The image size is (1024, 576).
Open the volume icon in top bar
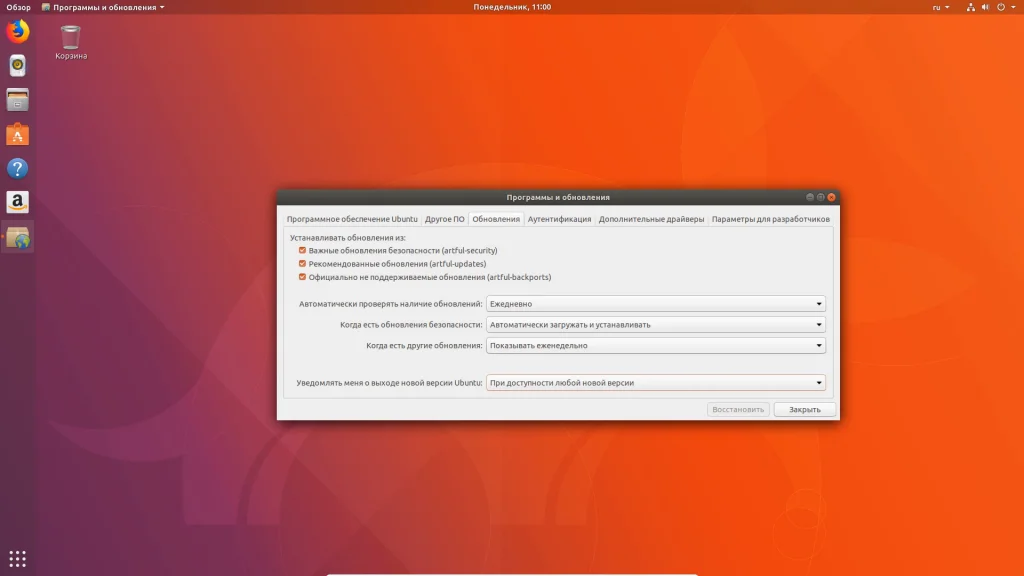[x=984, y=7]
